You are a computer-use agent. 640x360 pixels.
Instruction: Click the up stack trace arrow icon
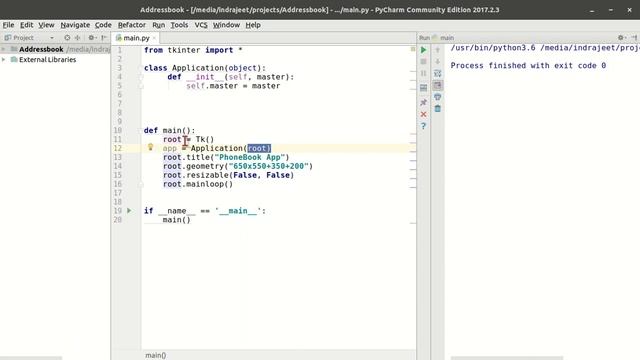[x=438, y=50]
